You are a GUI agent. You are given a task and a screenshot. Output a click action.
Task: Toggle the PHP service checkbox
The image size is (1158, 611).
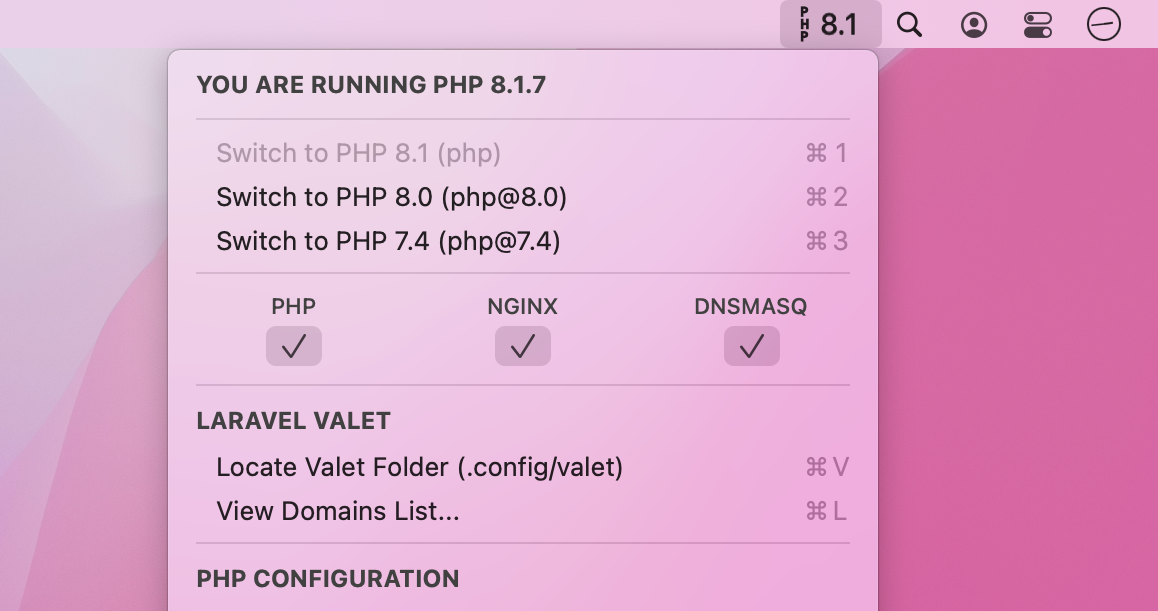(294, 346)
